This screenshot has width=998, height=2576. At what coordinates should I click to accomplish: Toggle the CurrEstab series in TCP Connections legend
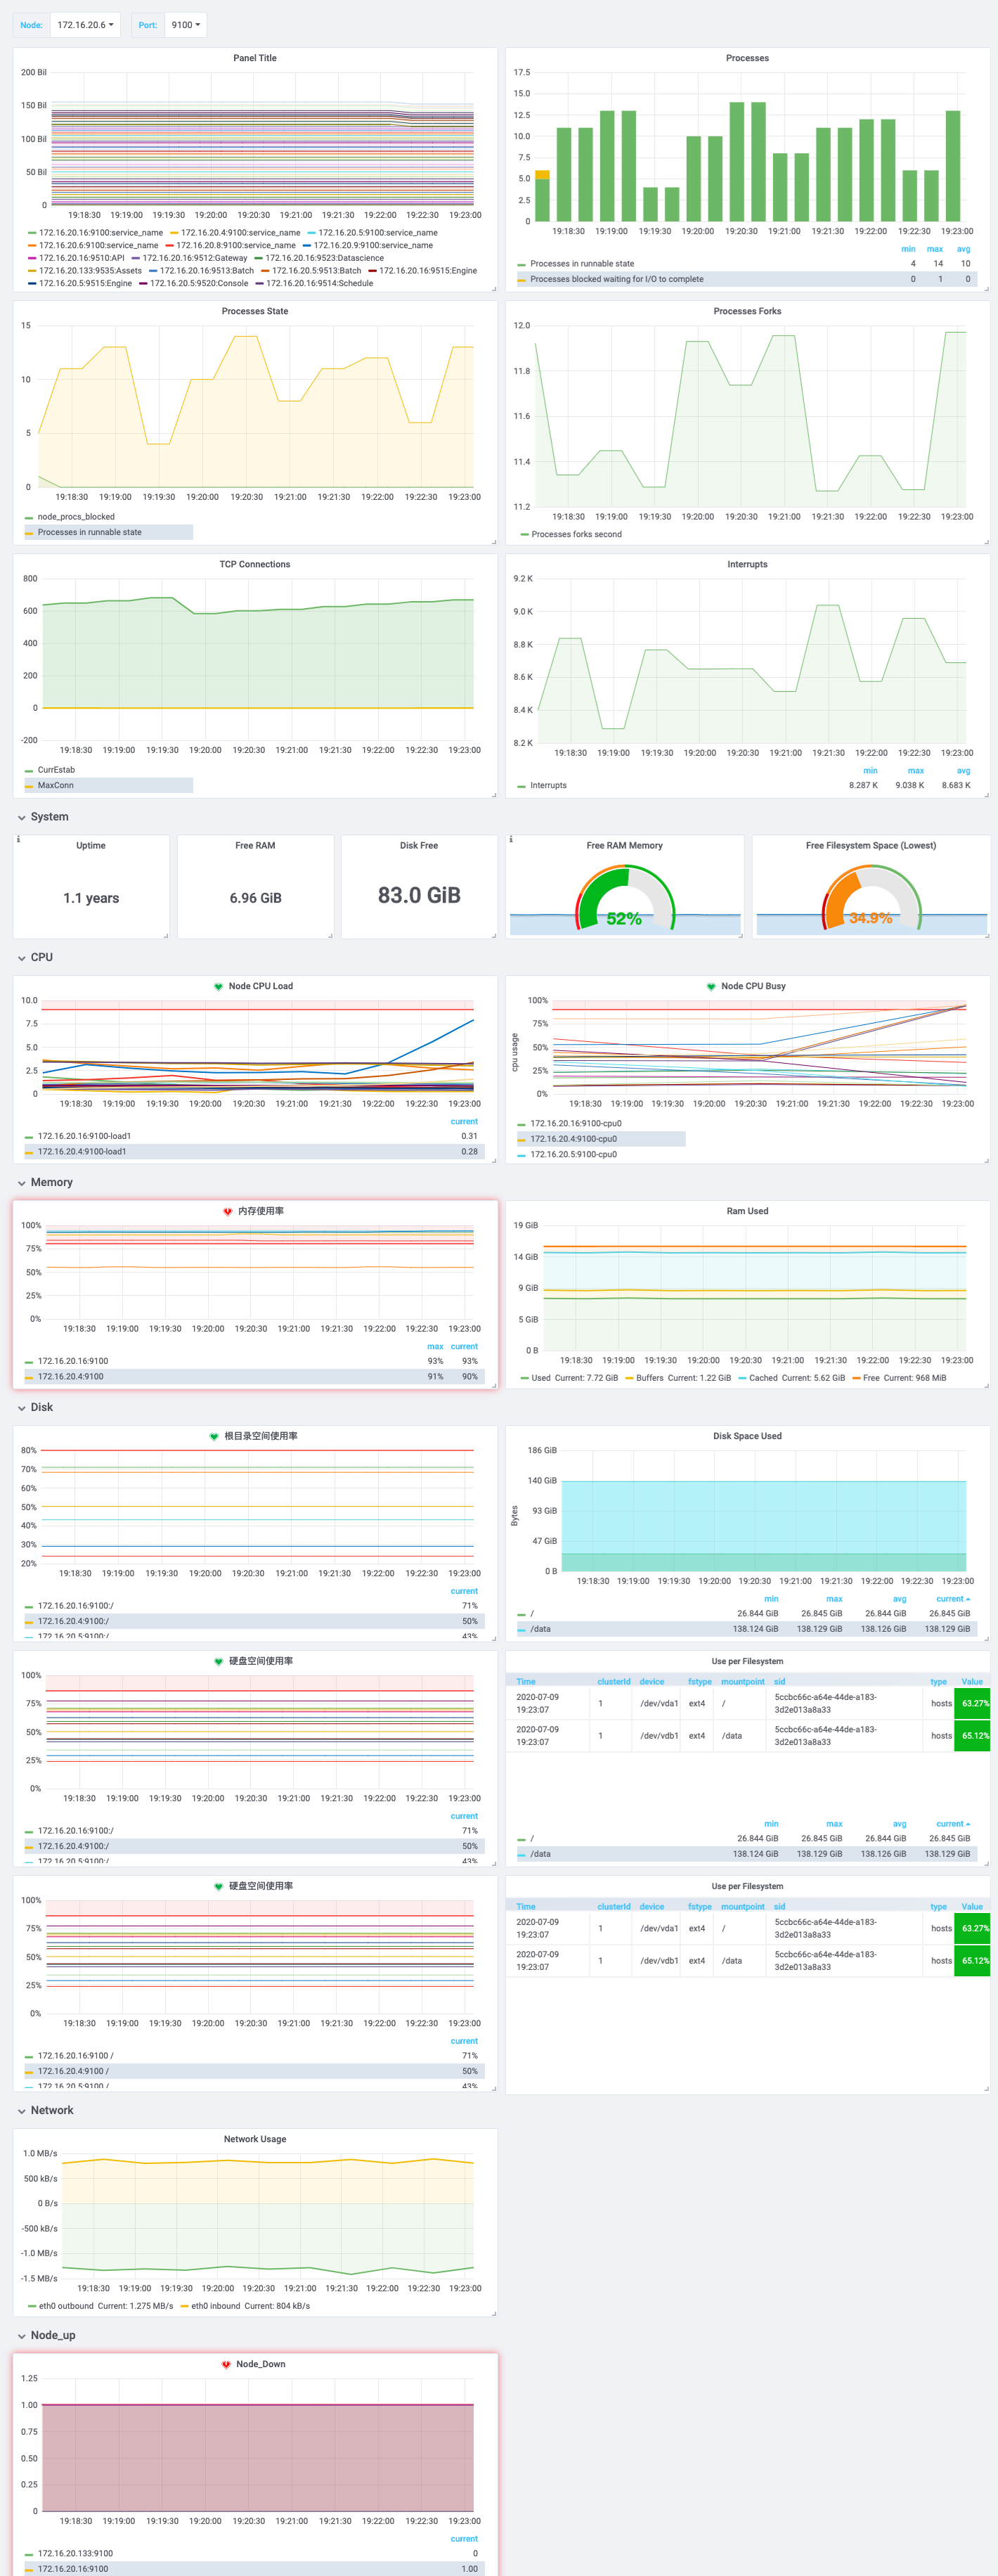(x=56, y=770)
